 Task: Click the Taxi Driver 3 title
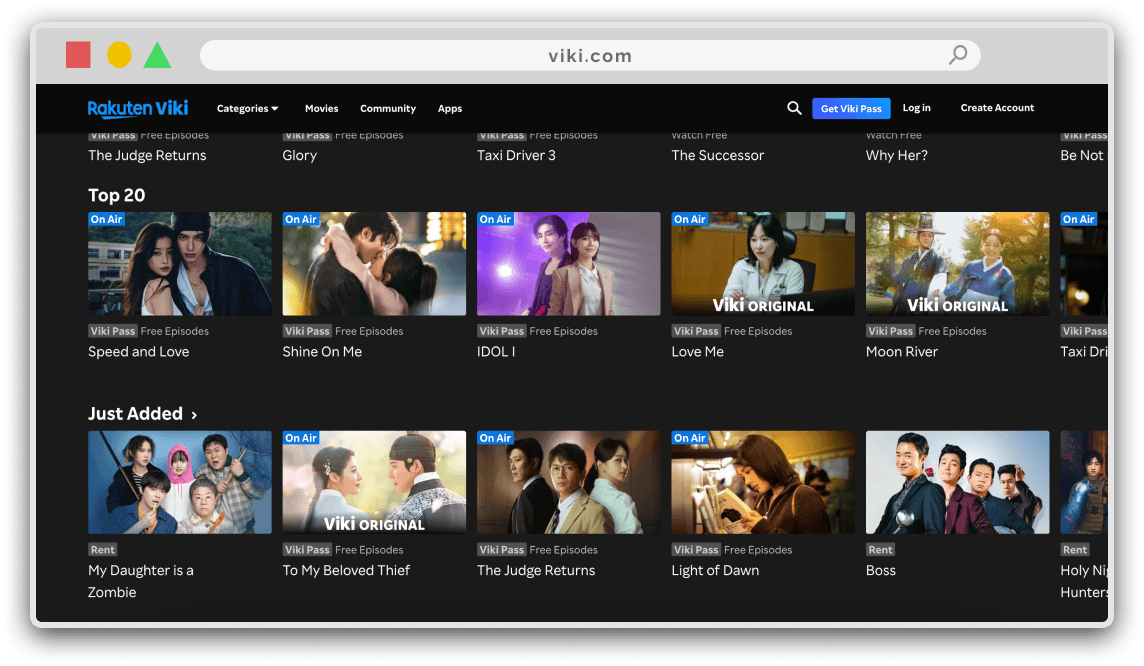(516, 155)
